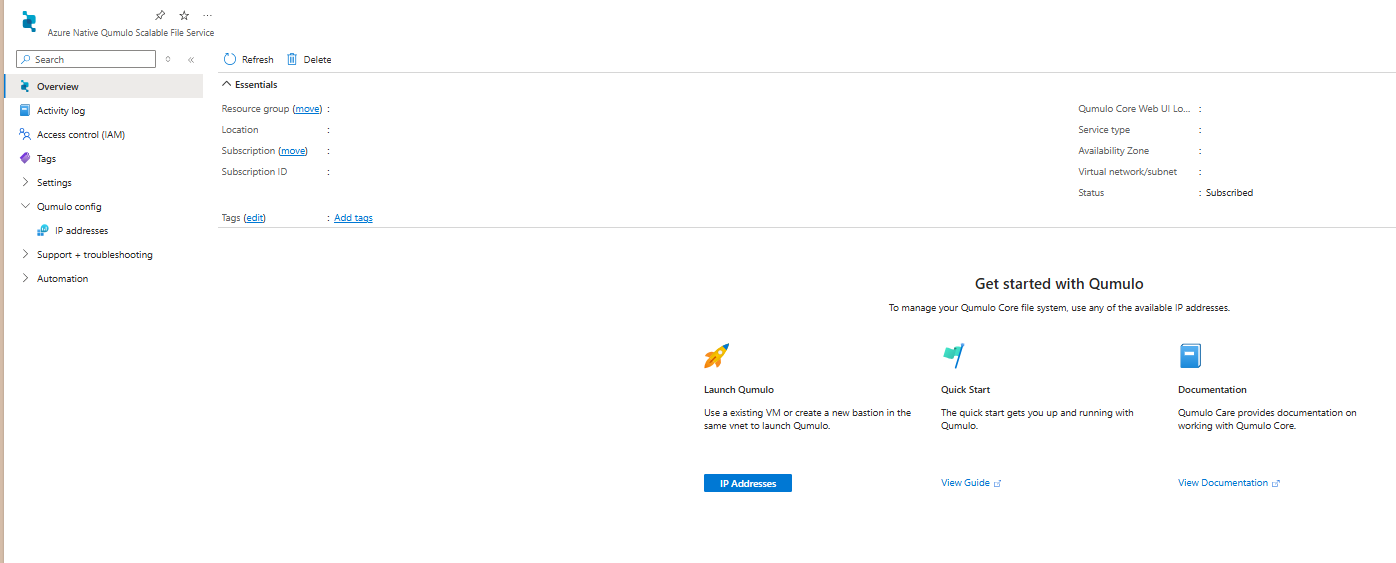Image resolution: width=1396 pixels, height=563 pixels.
Task: Collapse the Qumulo config section chevron
Action: pos(25,206)
